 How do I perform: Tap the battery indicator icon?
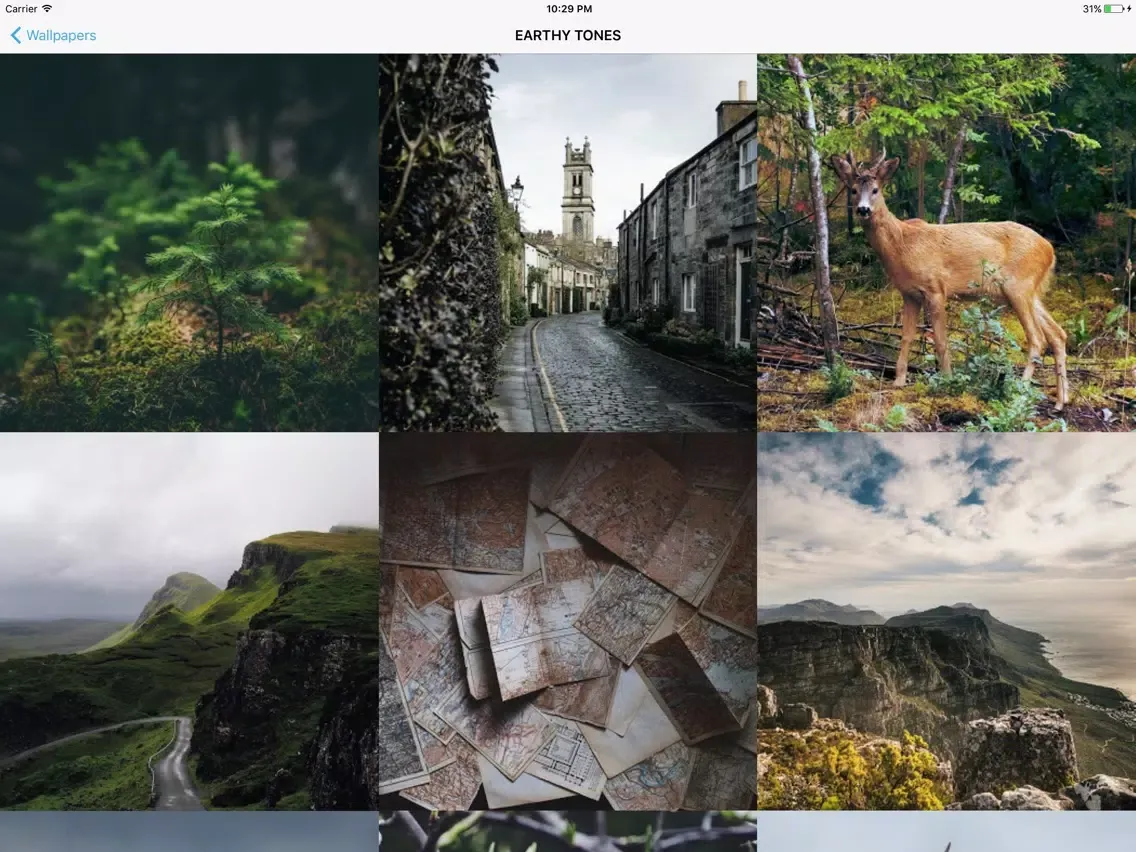coord(1114,9)
